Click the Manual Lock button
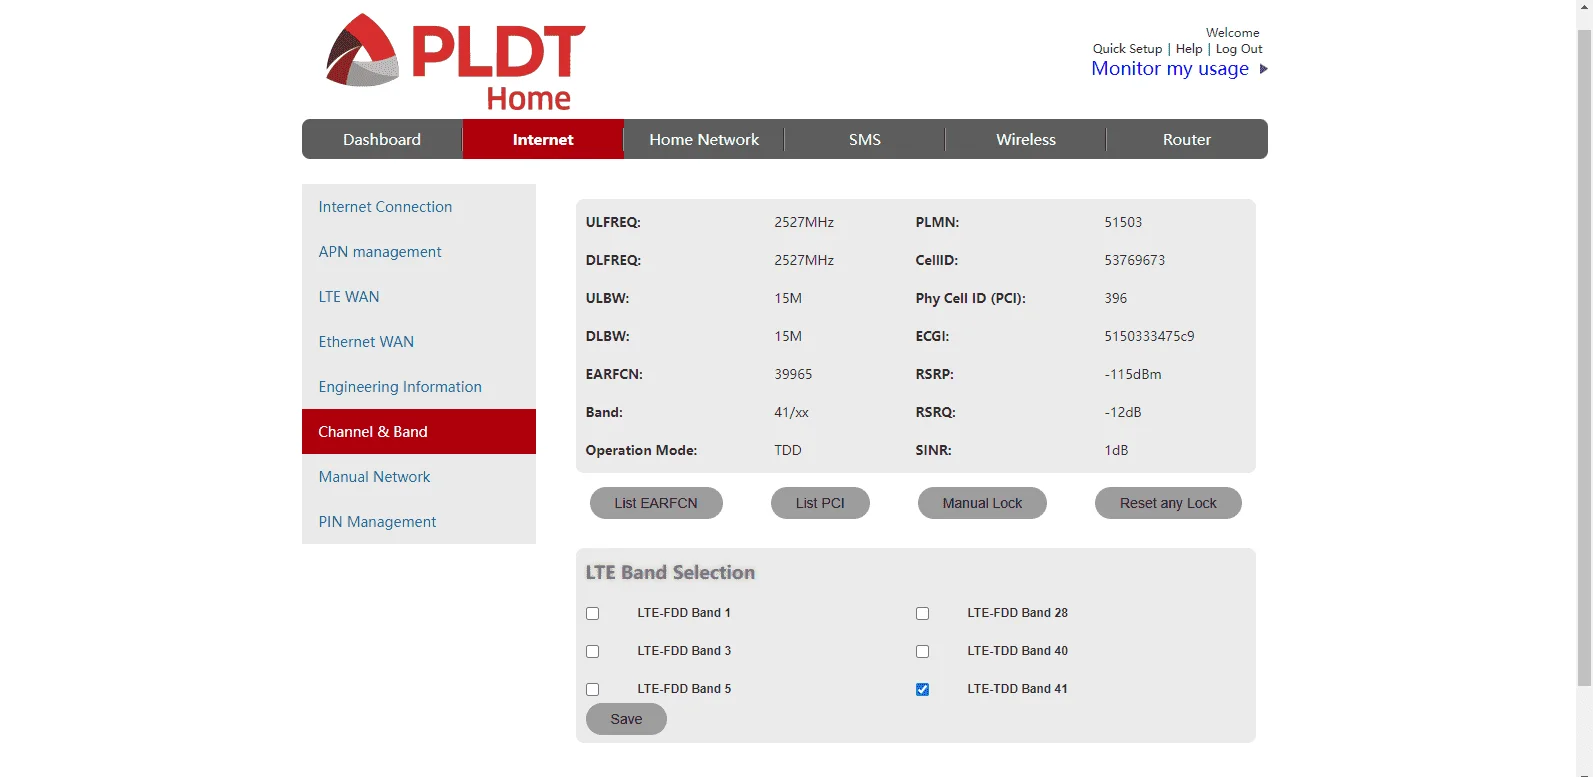This screenshot has height=777, width=1593. (982, 503)
